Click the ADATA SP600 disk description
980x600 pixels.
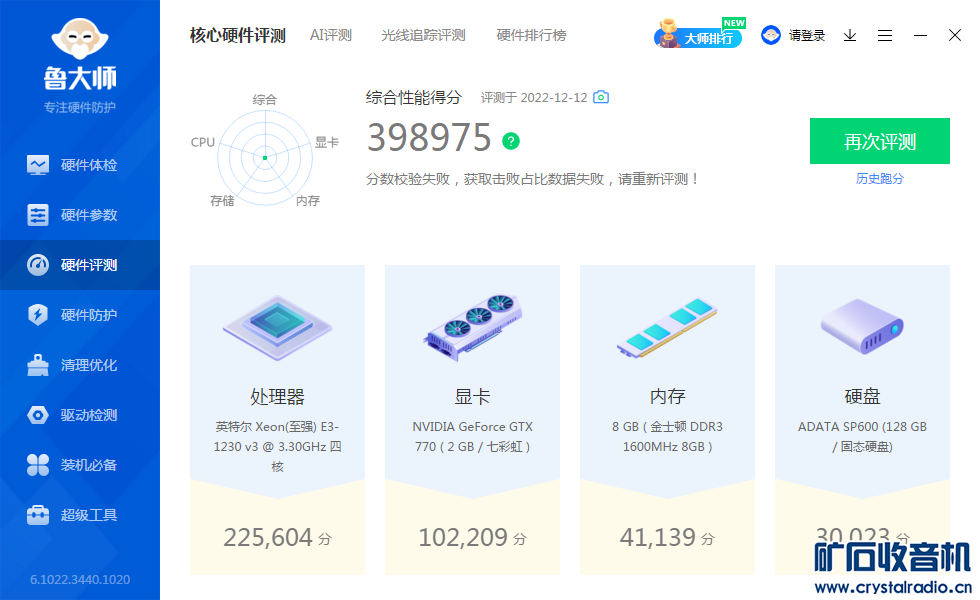(x=862, y=436)
